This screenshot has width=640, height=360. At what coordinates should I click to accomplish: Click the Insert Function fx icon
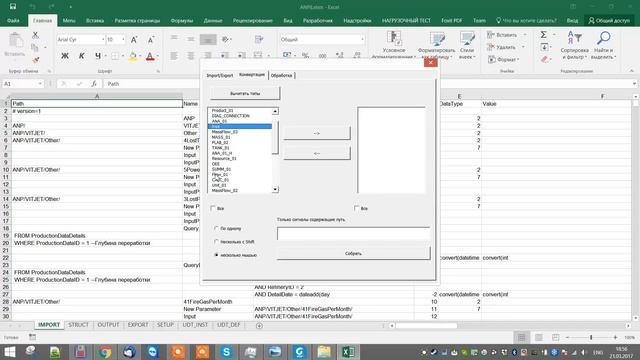click(94, 84)
